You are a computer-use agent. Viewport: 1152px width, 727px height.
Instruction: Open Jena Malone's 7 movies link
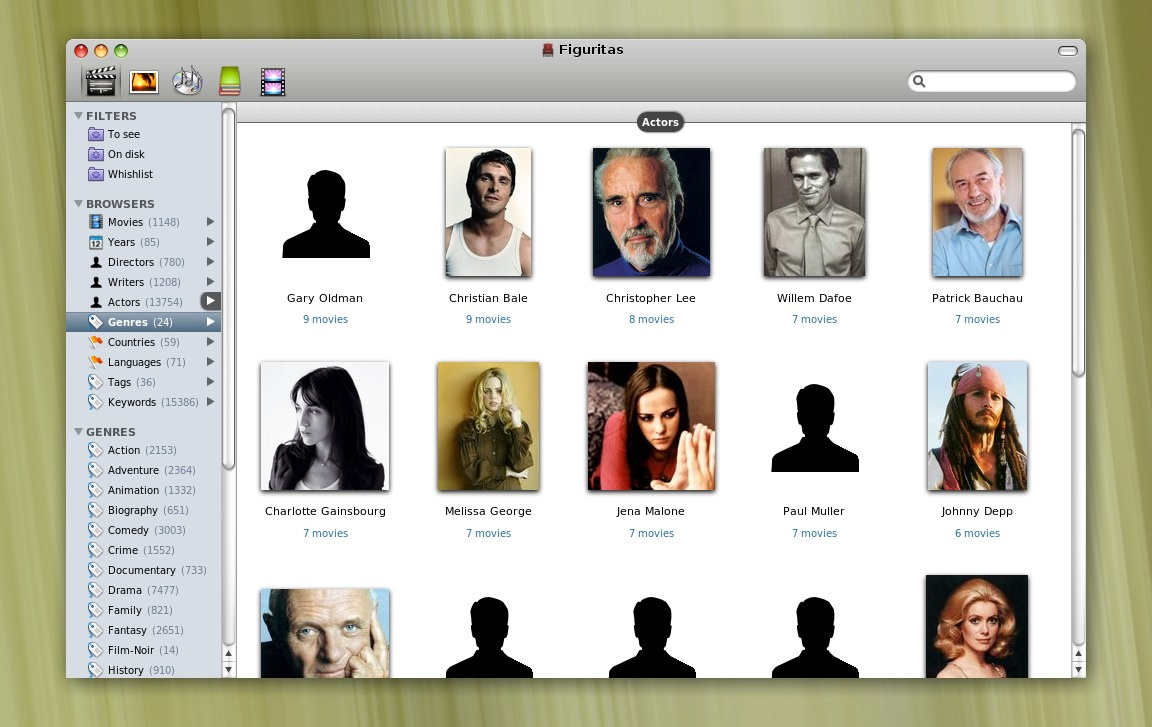652,534
